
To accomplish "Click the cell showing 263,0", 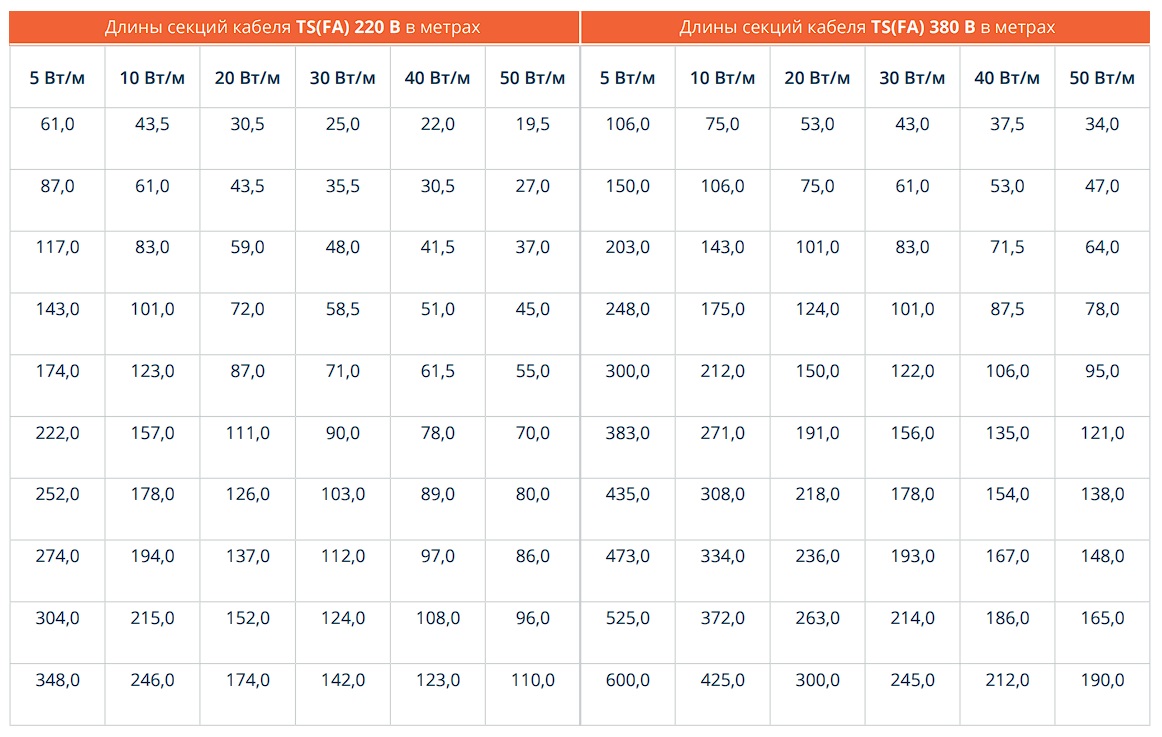I will tap(817, 618).
